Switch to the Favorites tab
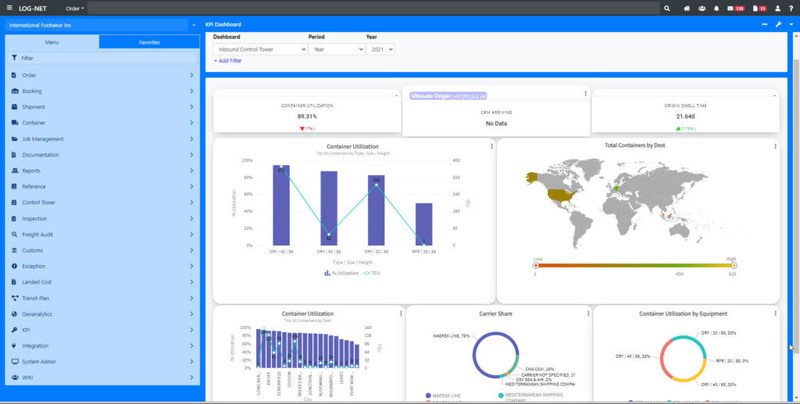800x404 pixels. pyautogui.click(x=149, y=42)
